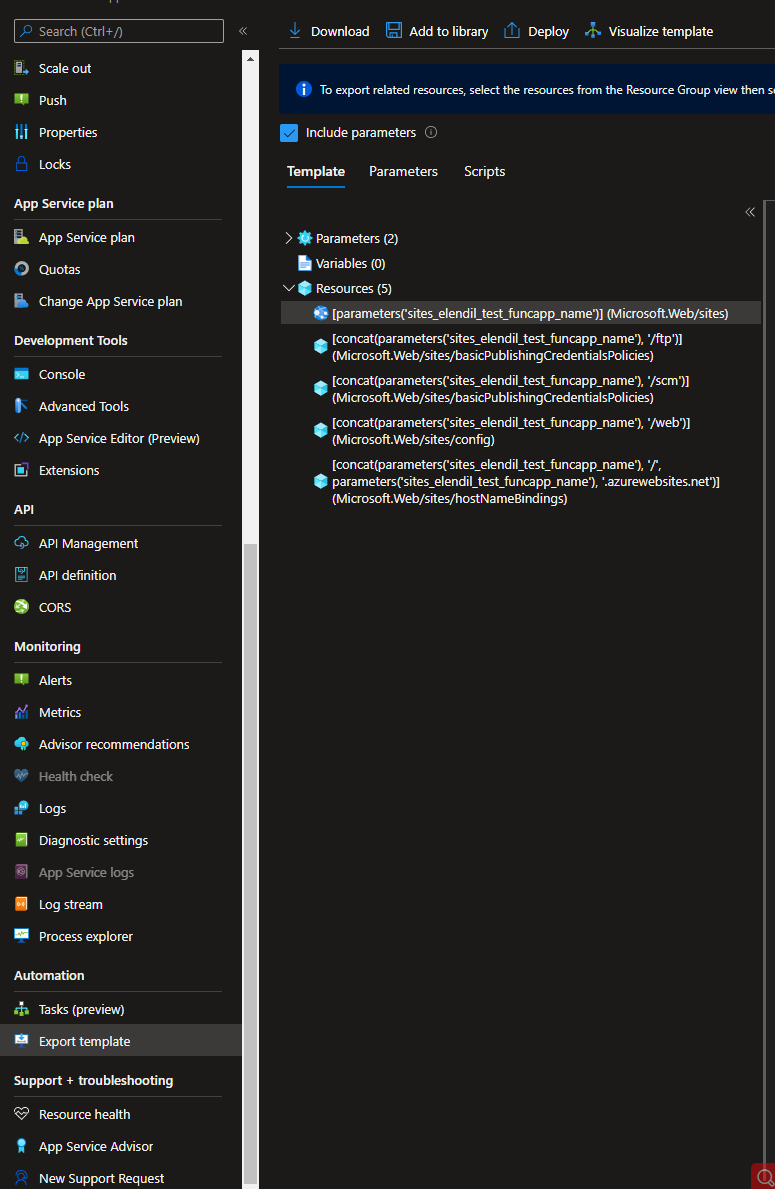Click the Download button
The width and height of the screenshot is (775, 1189).
(x=328, y=31)
